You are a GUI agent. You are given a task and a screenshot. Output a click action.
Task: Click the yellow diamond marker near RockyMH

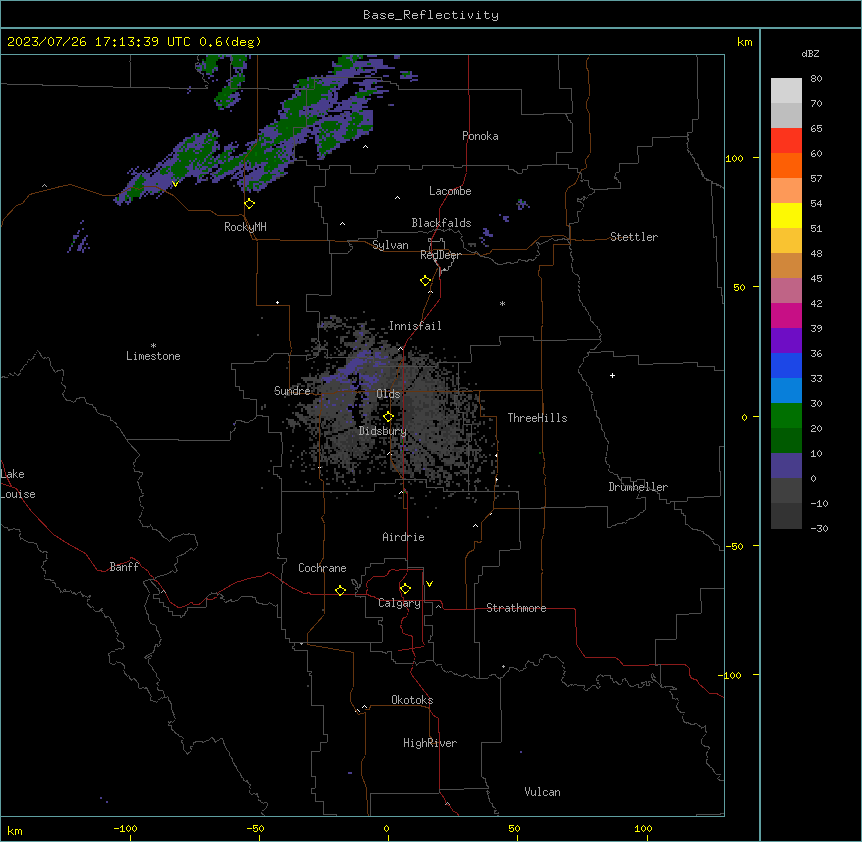tap(250, 204)
